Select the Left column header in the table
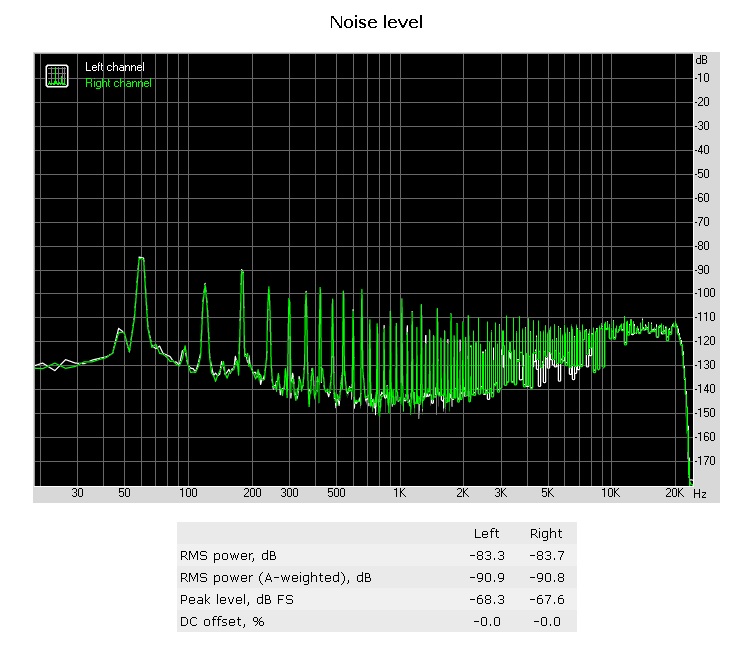752x664 pixels. (486, 533)
